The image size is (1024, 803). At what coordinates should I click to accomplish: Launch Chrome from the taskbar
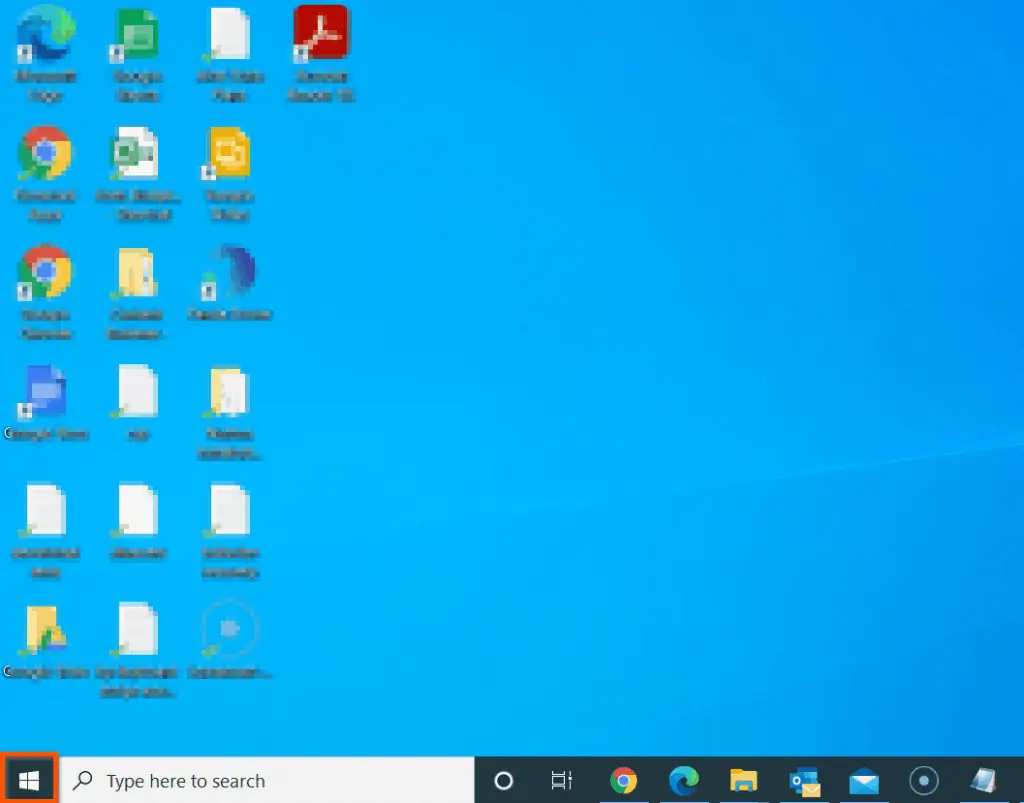[624, 780]
